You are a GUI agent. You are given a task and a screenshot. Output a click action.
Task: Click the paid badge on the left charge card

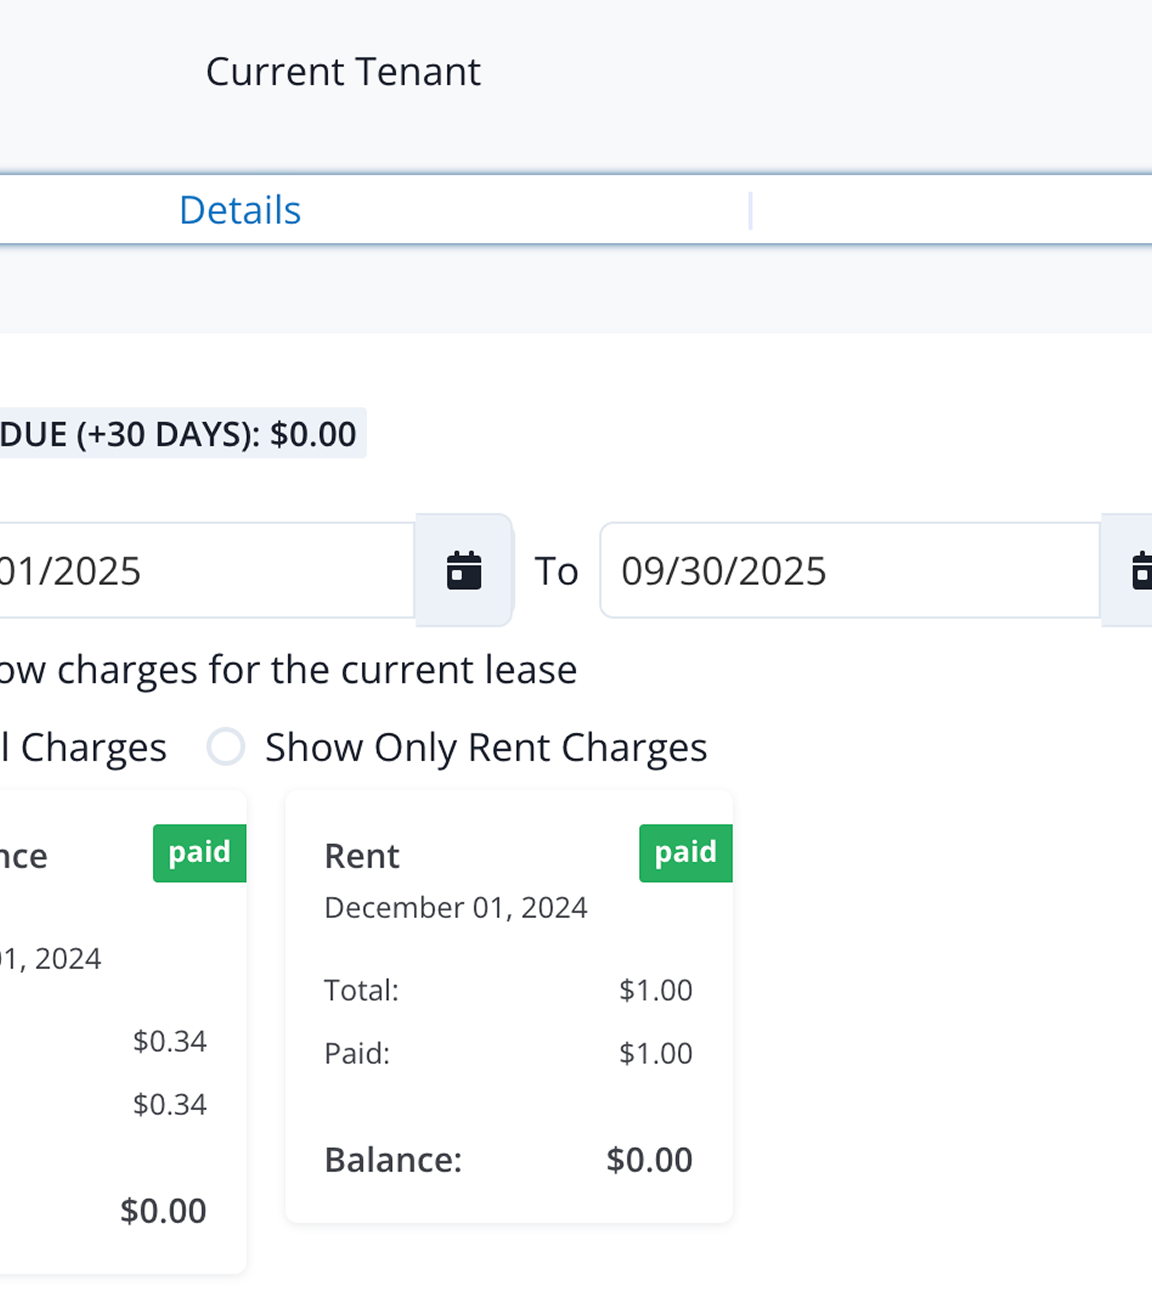(199, 852)
